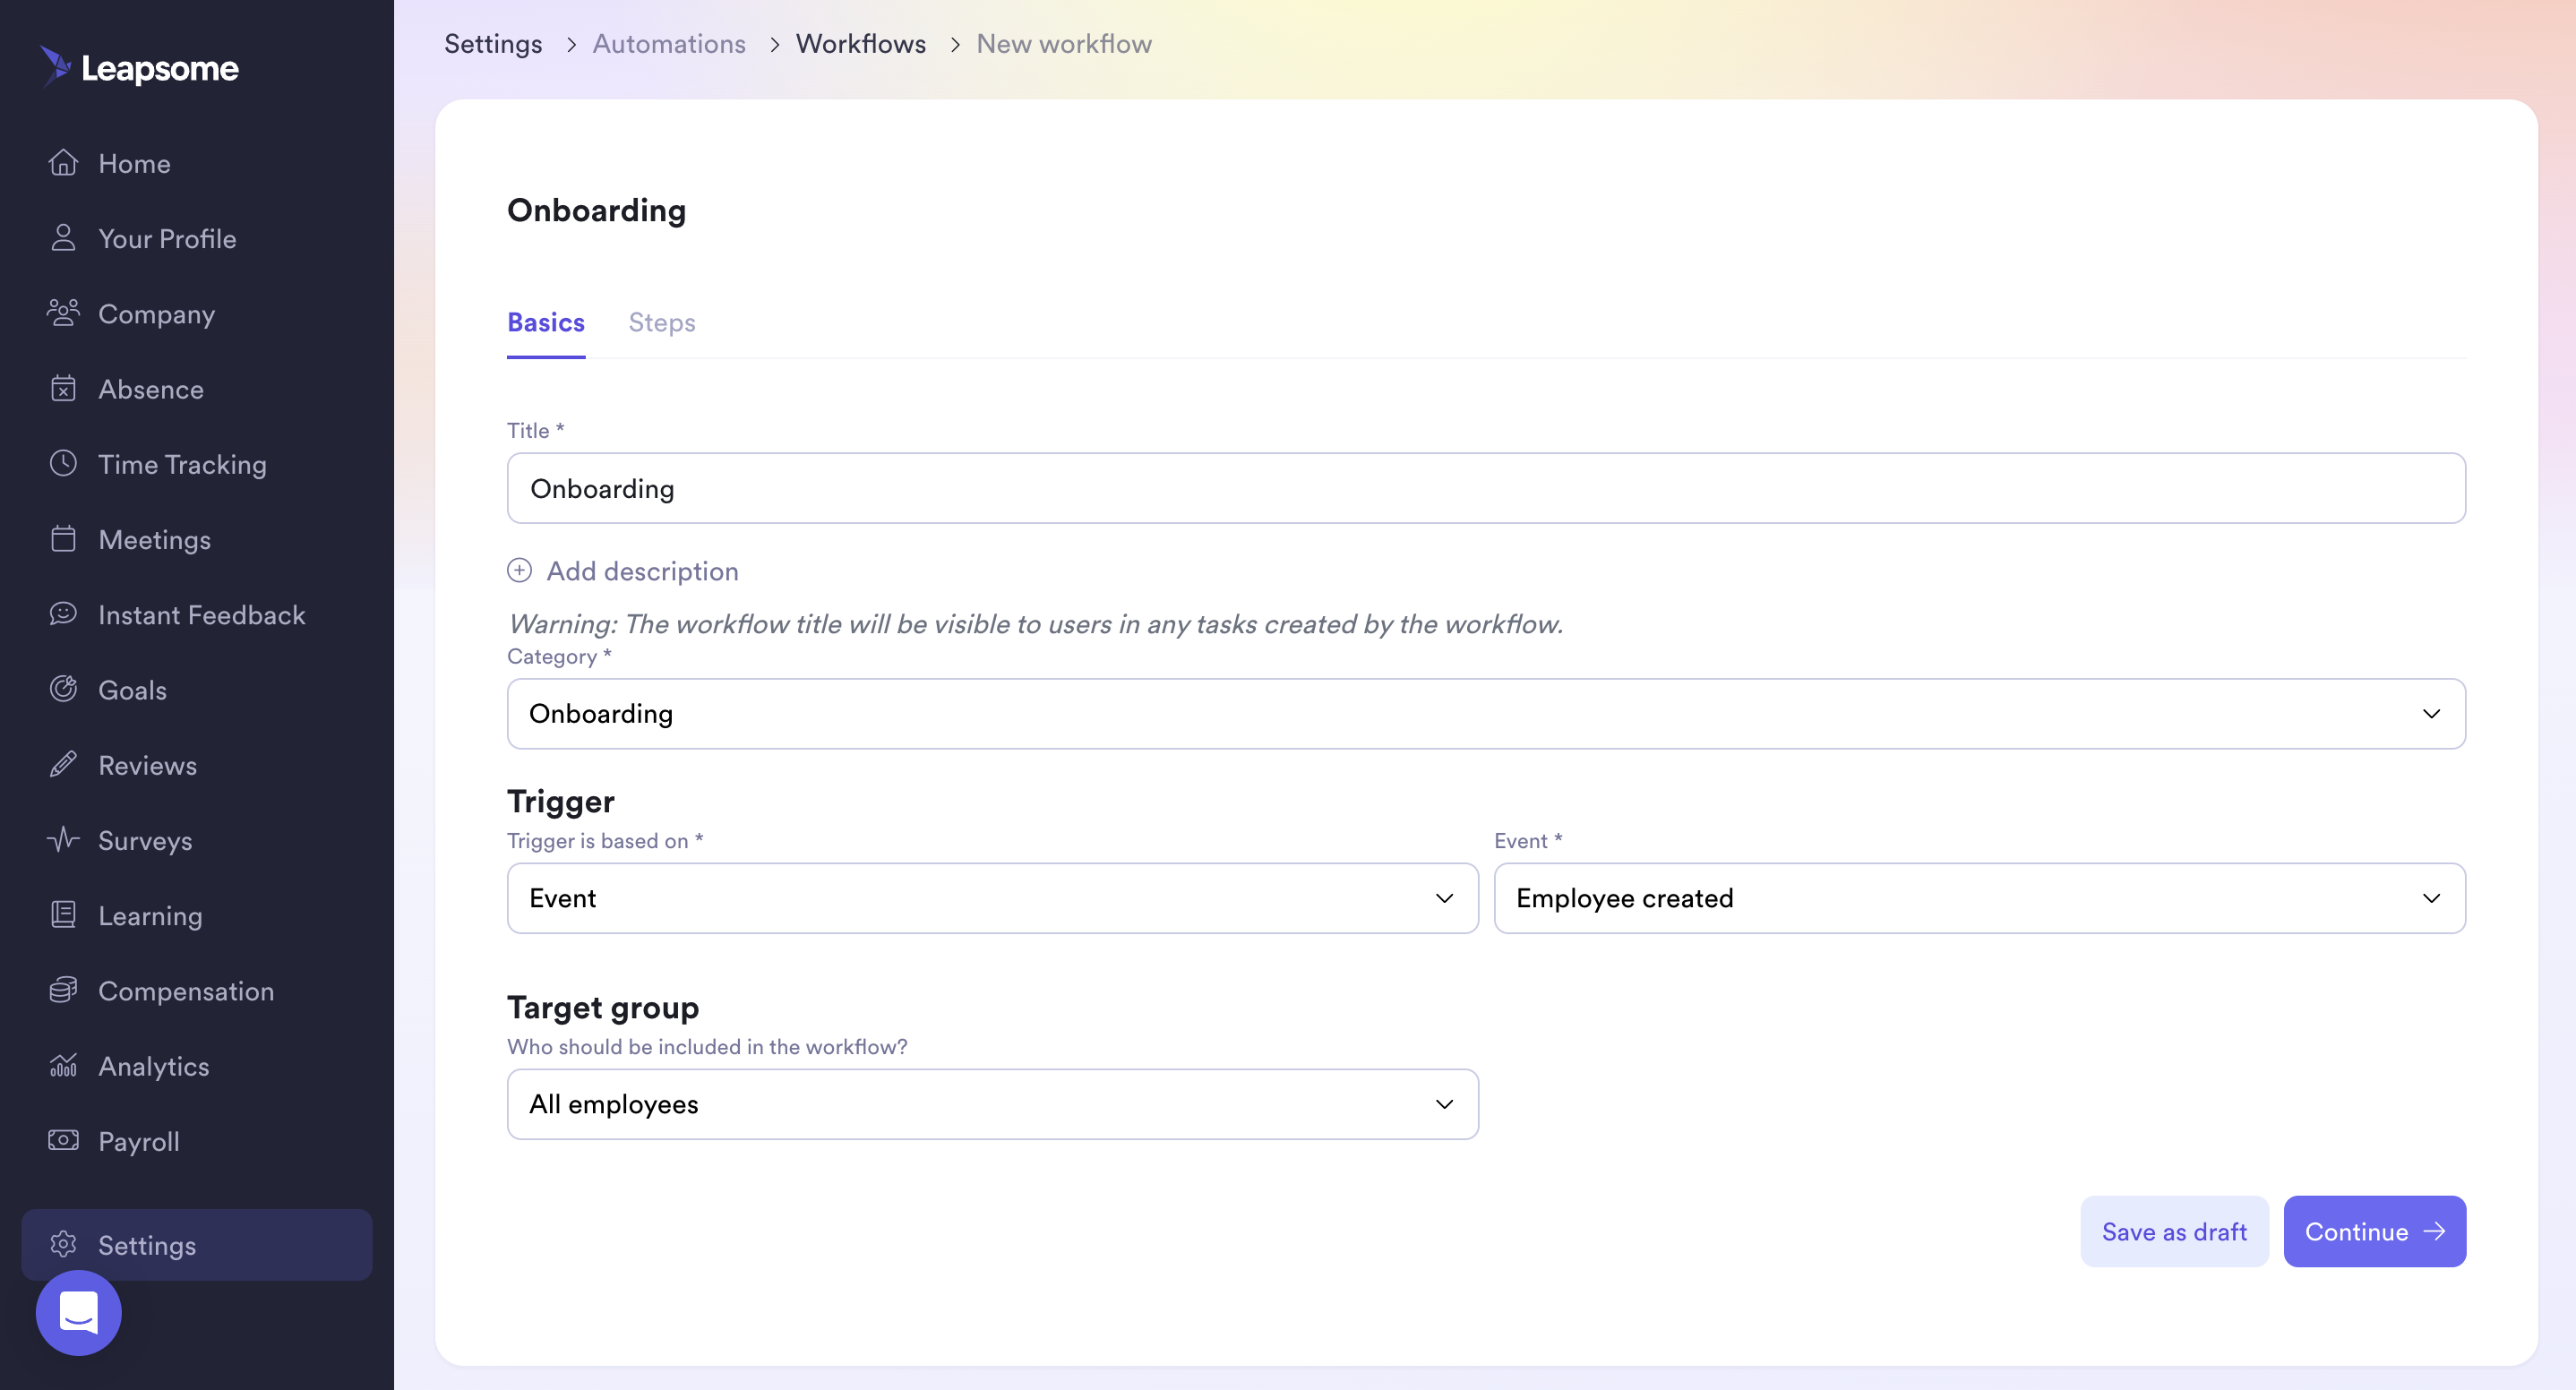Click the Onboarding page heading
This screenshot has height=1390, width=2576.
click(x=597, y=210)
